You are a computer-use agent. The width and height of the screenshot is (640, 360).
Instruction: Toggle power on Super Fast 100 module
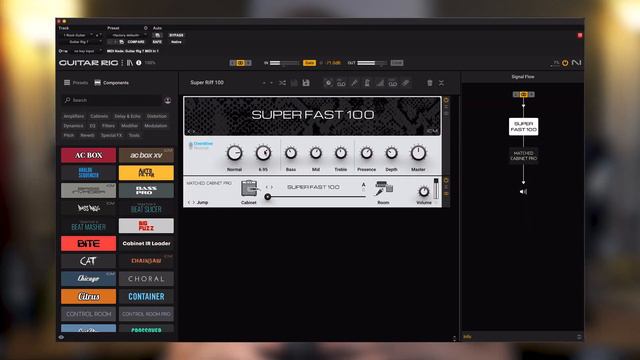coord(446,100)
